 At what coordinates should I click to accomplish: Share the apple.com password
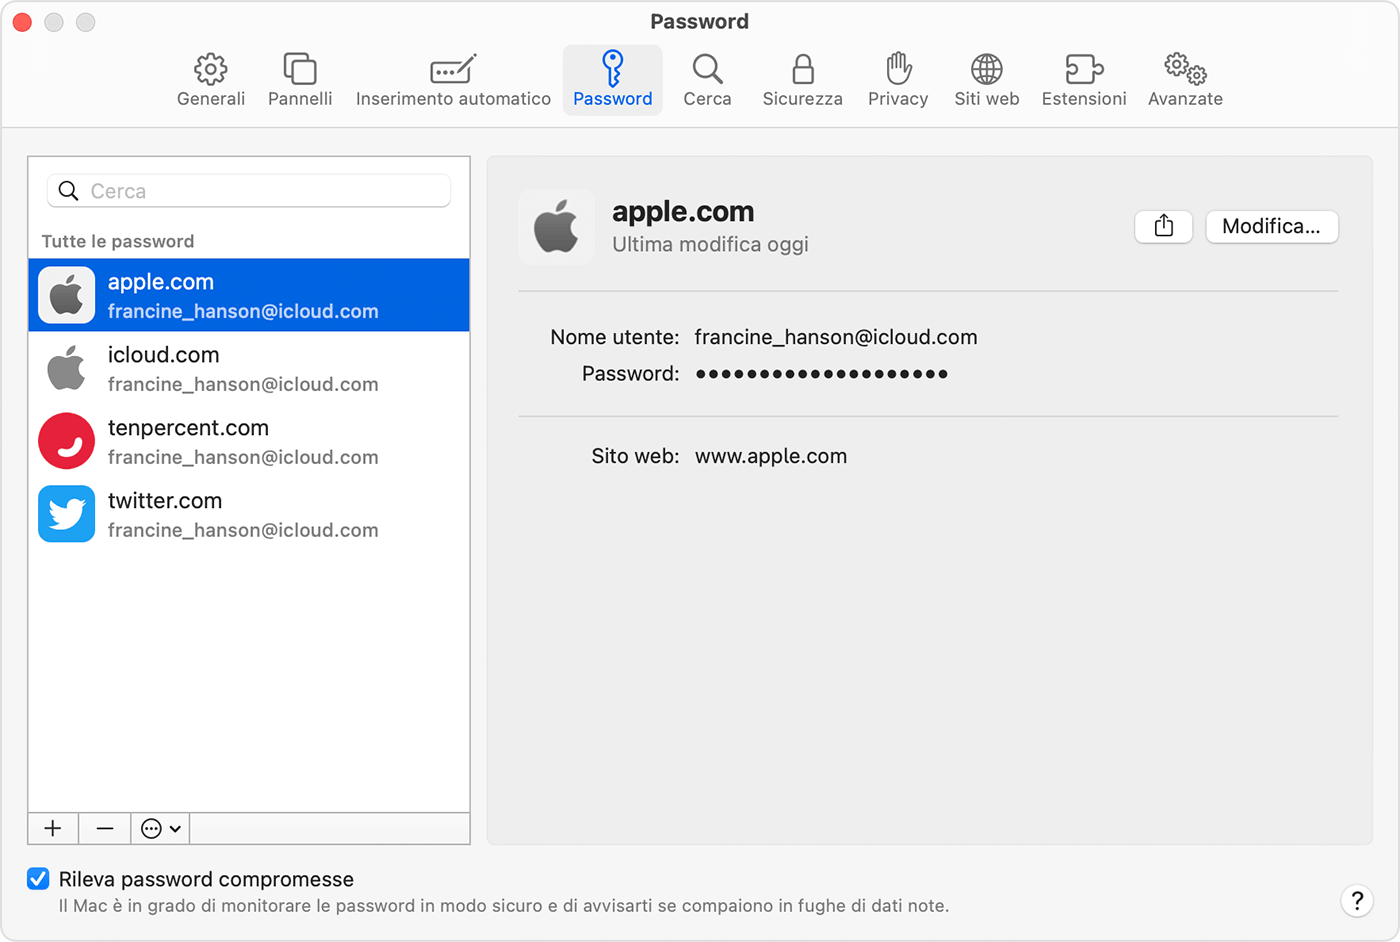pyautogui.click(x=1164, y=226)
